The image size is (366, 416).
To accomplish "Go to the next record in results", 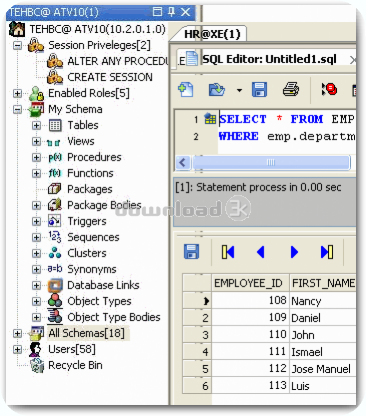I will (294, 252).
